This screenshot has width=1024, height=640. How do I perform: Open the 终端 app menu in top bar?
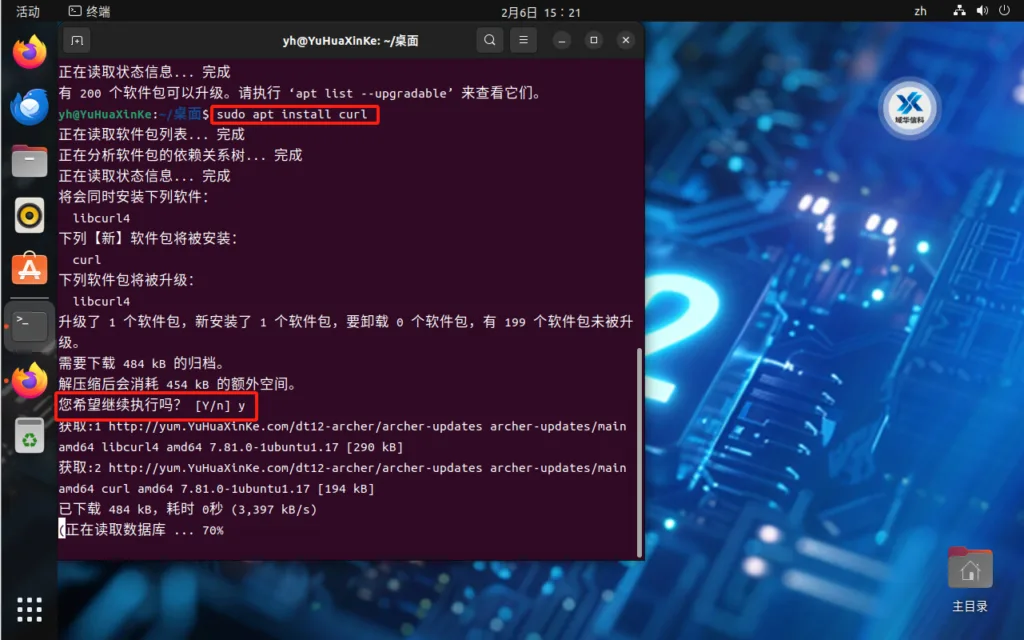(x=89, y=11)
